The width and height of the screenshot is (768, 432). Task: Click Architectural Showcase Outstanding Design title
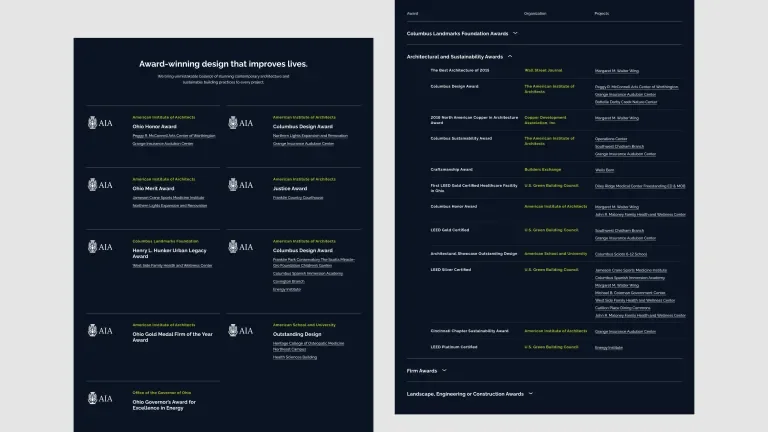click(474, 254)
